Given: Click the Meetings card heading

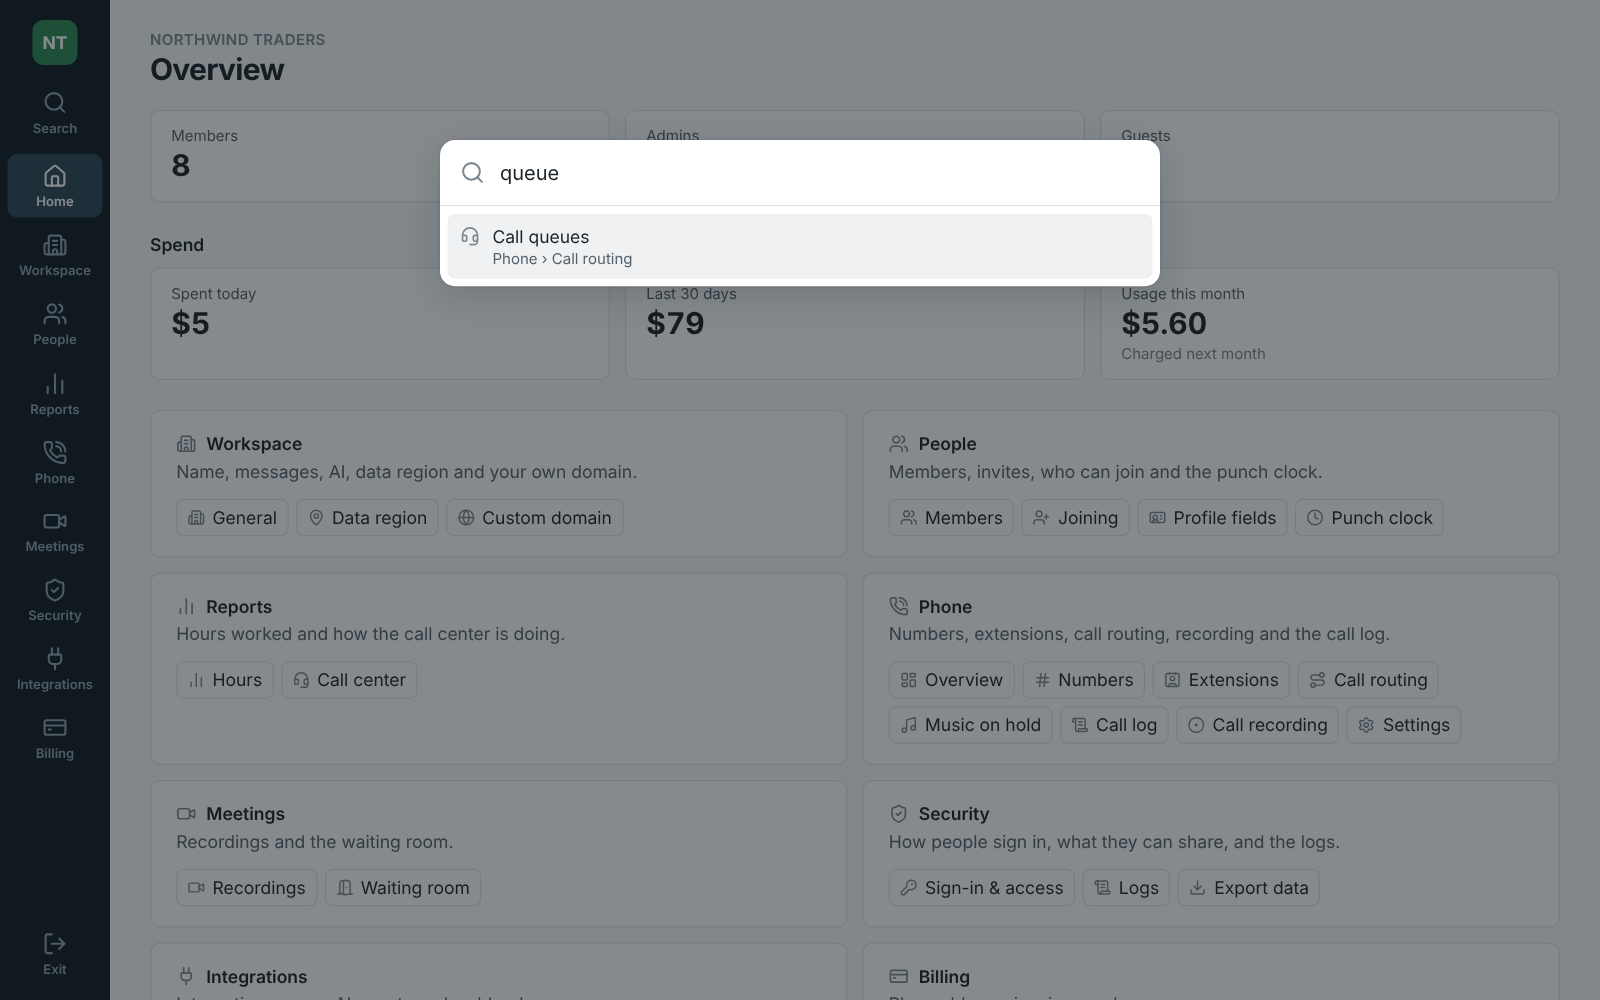Looking at the screenshot, I should coord(245,814).
